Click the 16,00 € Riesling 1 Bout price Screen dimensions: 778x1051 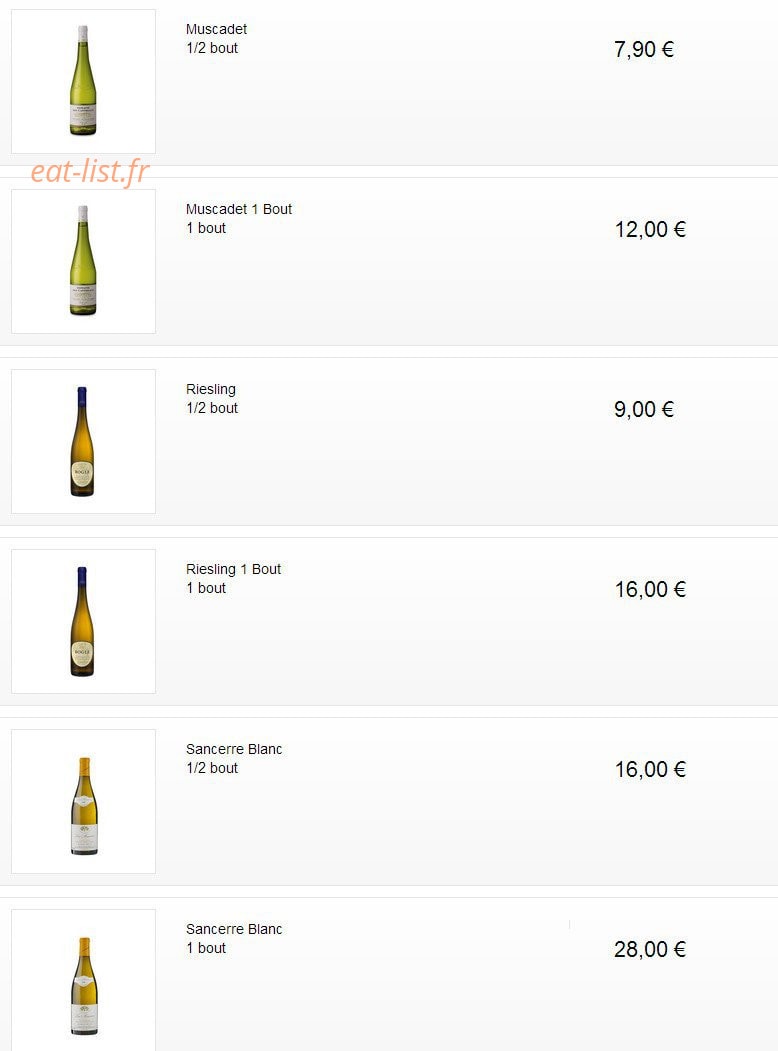[x=650, y=589]
